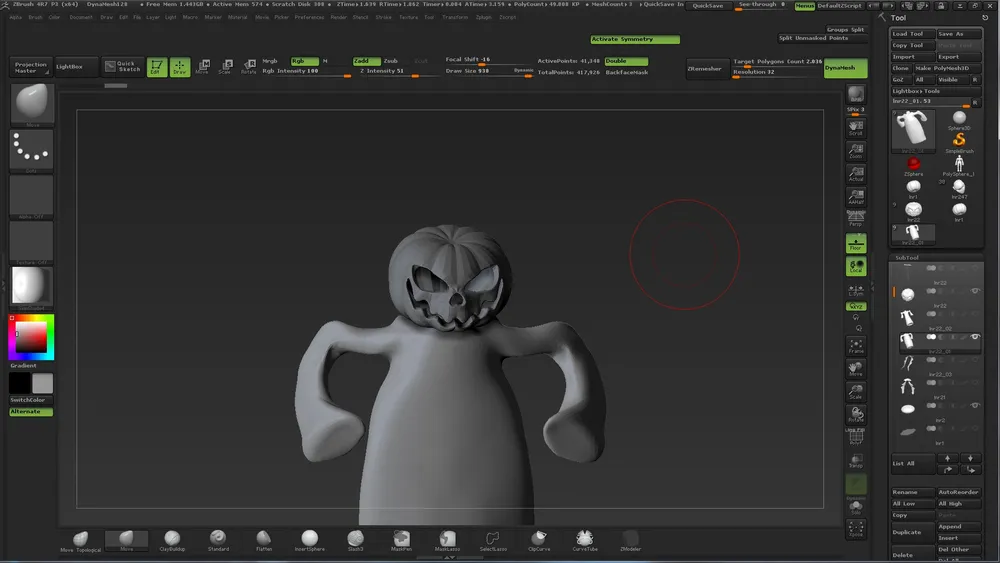
Task: Select the ClayBuildup brush
Action: (x=173, y=540)
